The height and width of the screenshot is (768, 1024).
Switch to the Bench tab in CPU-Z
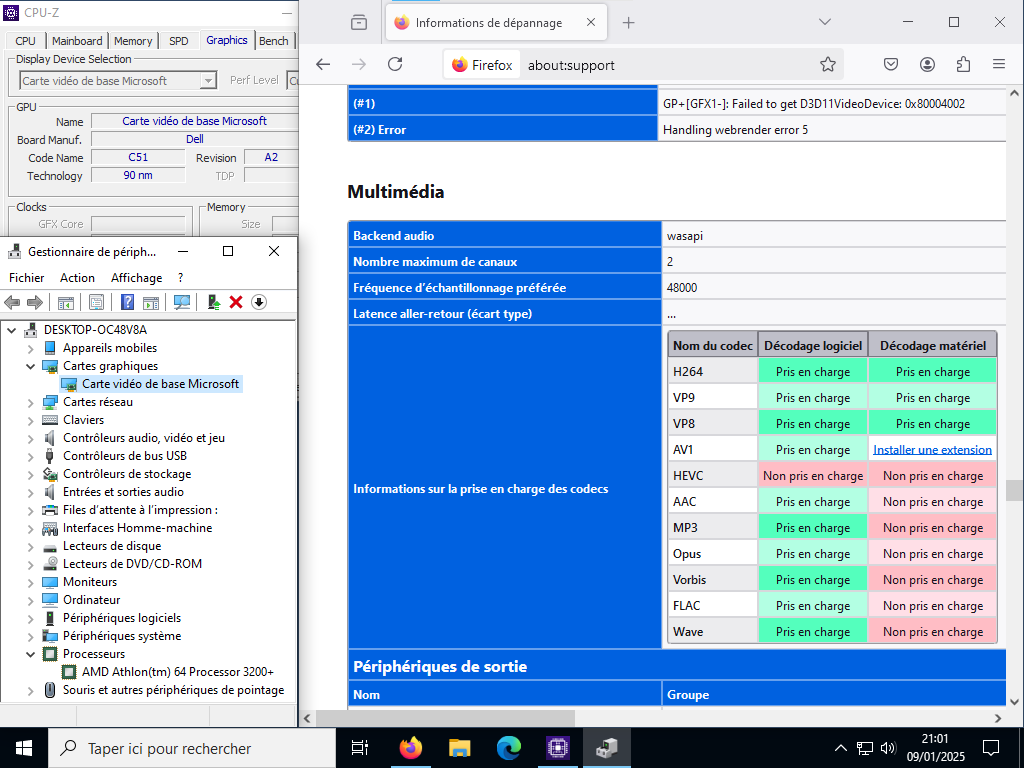tap(274, 40)
